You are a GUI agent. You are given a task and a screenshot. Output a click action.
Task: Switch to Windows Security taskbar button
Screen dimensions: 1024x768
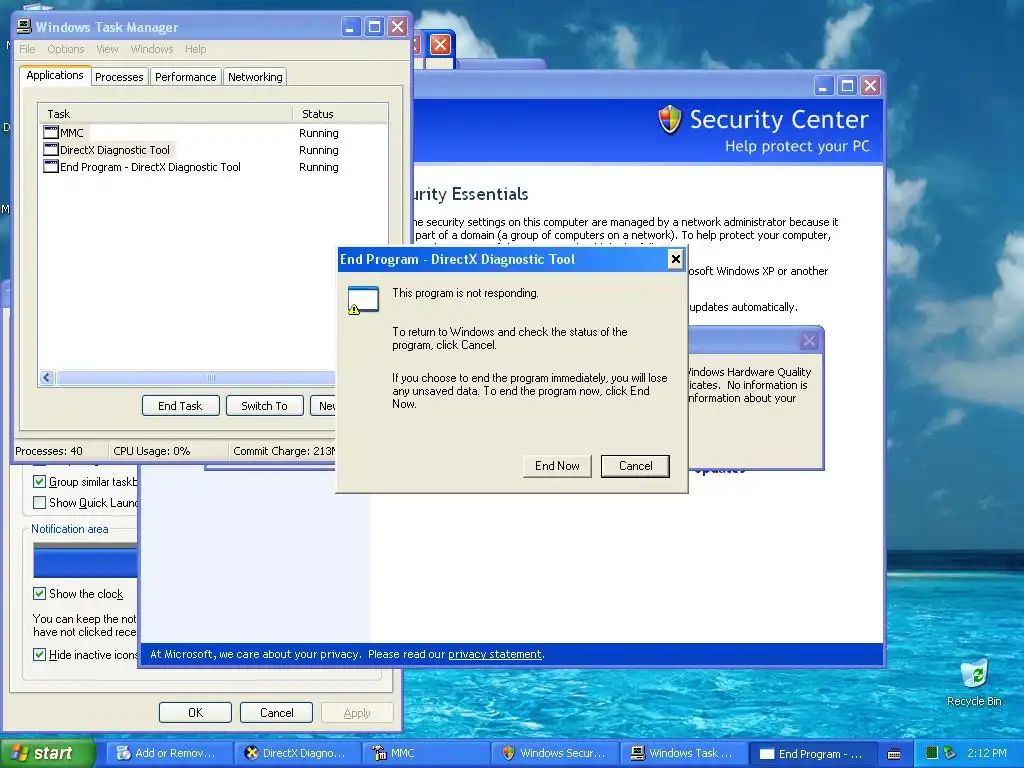point(554,753)
